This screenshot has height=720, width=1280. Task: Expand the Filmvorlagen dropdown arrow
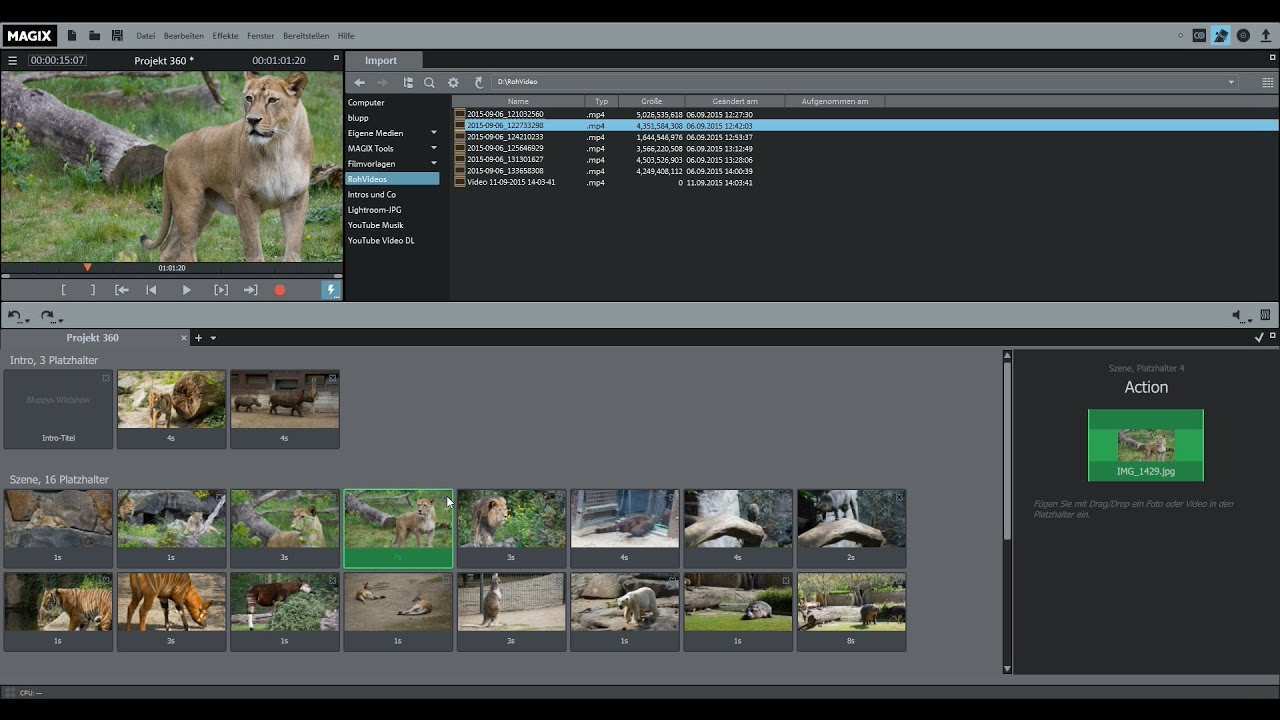click(434, 164)
